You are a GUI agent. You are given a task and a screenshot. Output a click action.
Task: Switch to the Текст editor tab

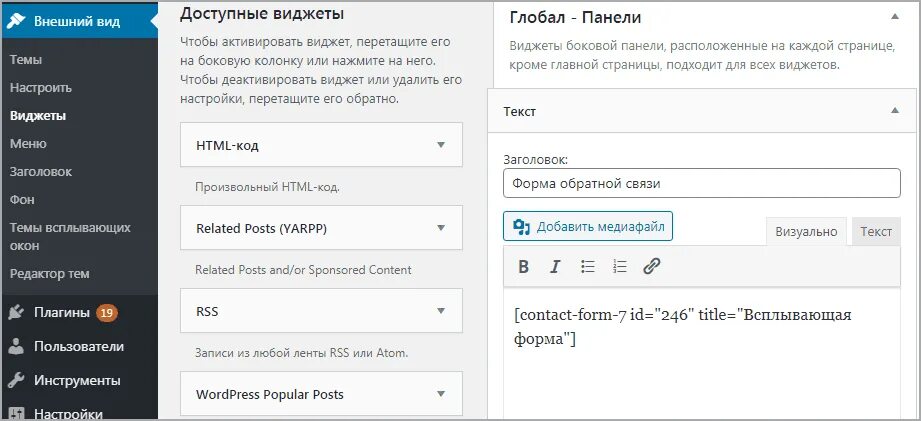coord(876,231)
